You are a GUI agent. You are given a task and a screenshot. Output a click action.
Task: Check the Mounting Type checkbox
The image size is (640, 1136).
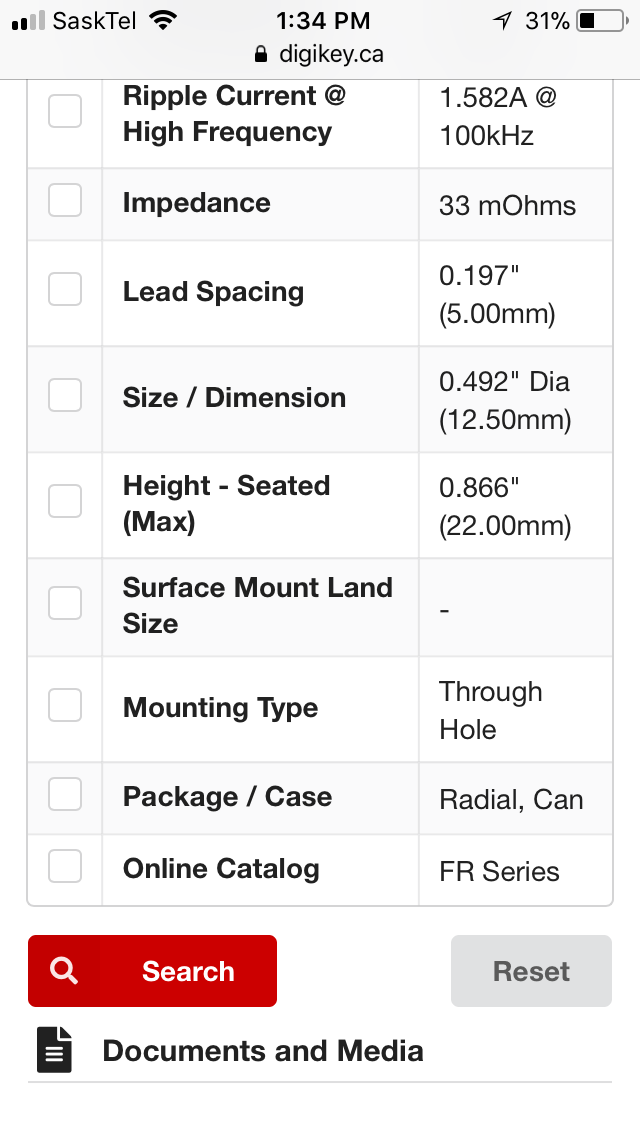65,705
